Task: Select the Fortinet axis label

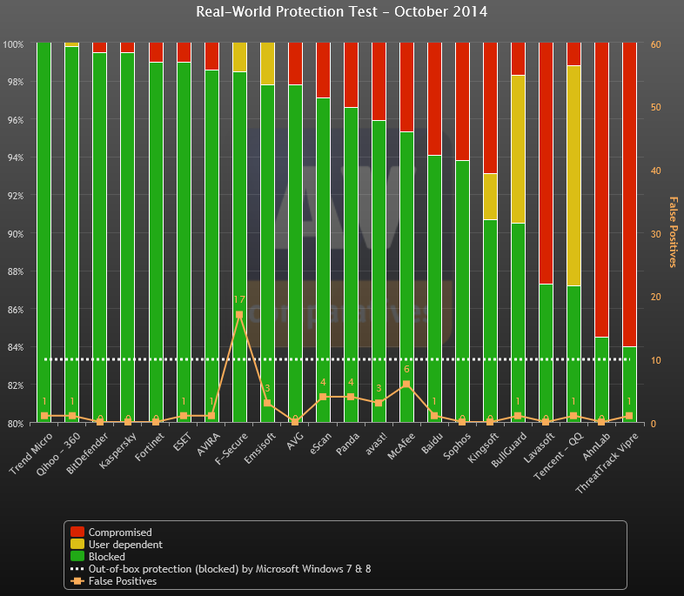Action: point(150,446)
